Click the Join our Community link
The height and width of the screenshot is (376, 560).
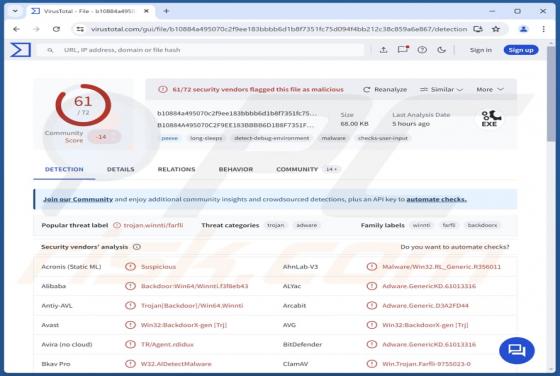78,199
